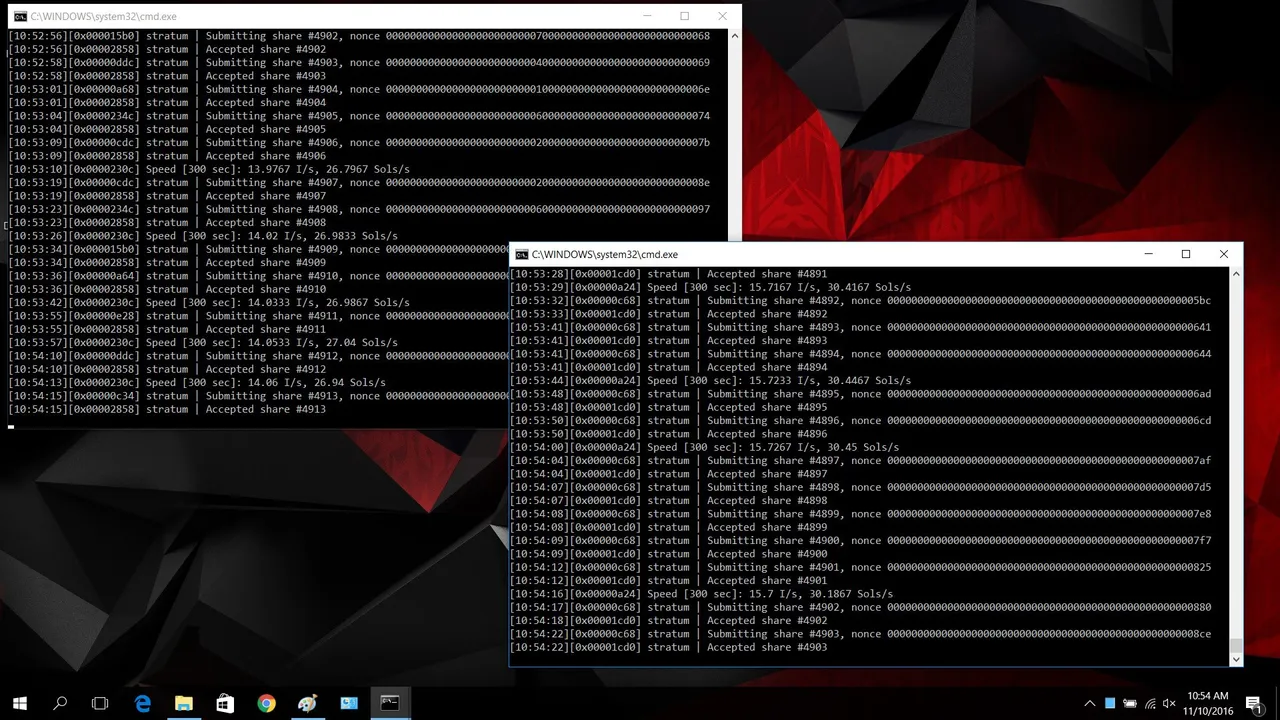Launch Google Chrome from the taskbar
The width and height of the screenshot is (1280, 720).
266,703
